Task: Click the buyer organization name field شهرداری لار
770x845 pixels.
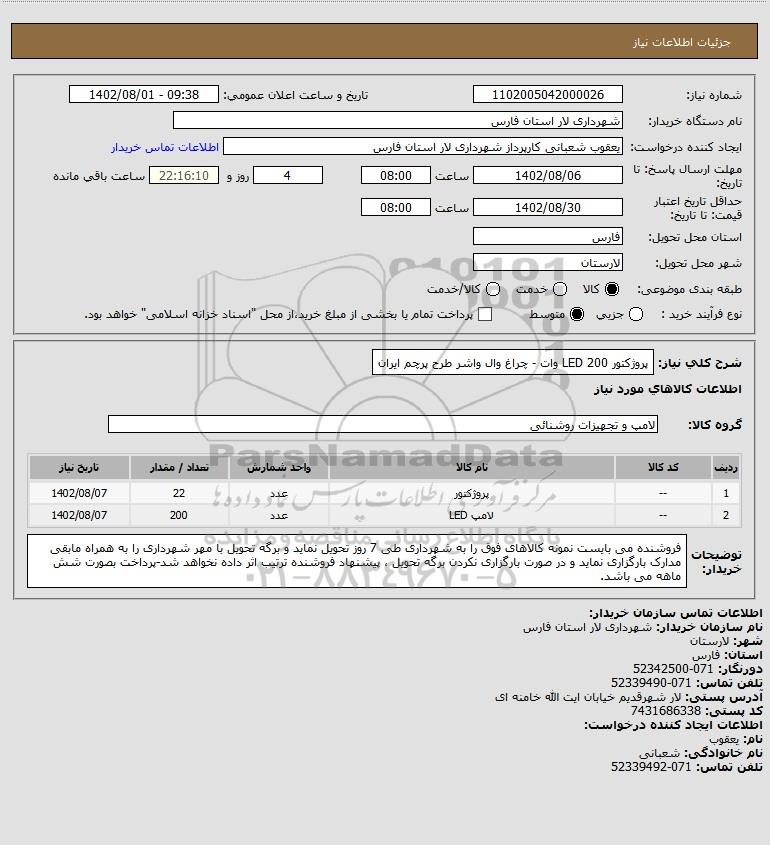Action: point(398,121)
